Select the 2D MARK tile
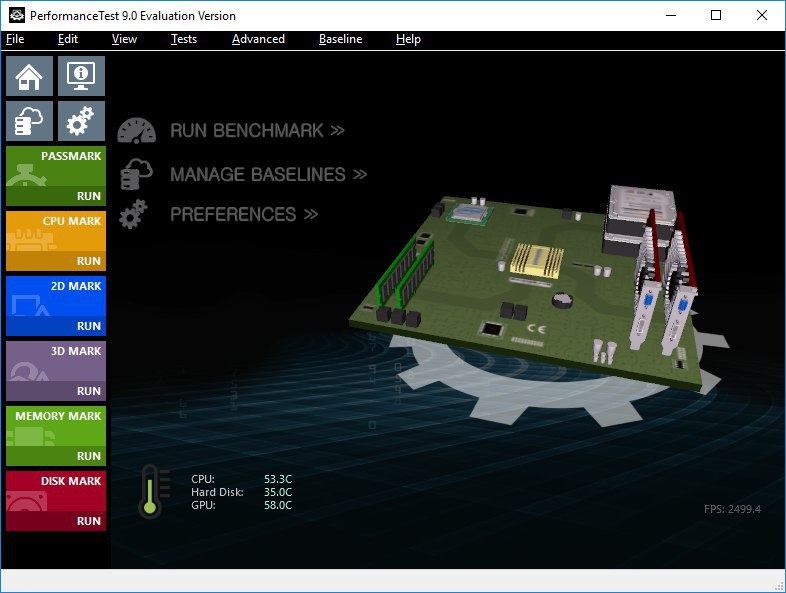Image resolution: width=786 pixels, height=593 pixels. (x=56, y=296)
